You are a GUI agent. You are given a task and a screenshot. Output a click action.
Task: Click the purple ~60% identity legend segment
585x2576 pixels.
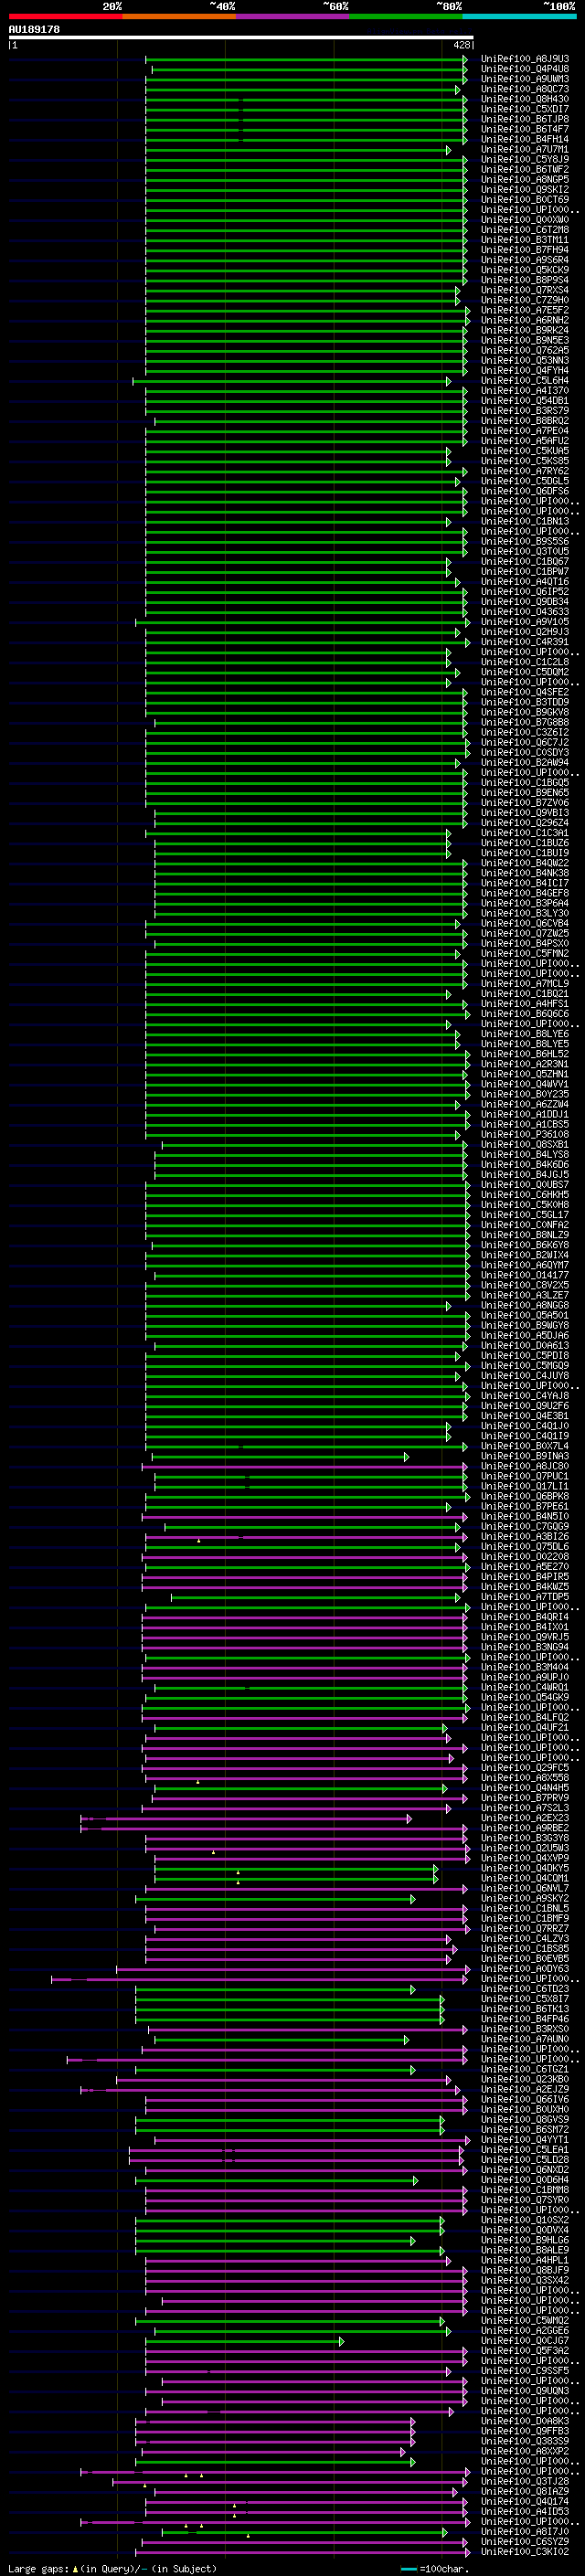pyautogui.click(x=292, y=16)
